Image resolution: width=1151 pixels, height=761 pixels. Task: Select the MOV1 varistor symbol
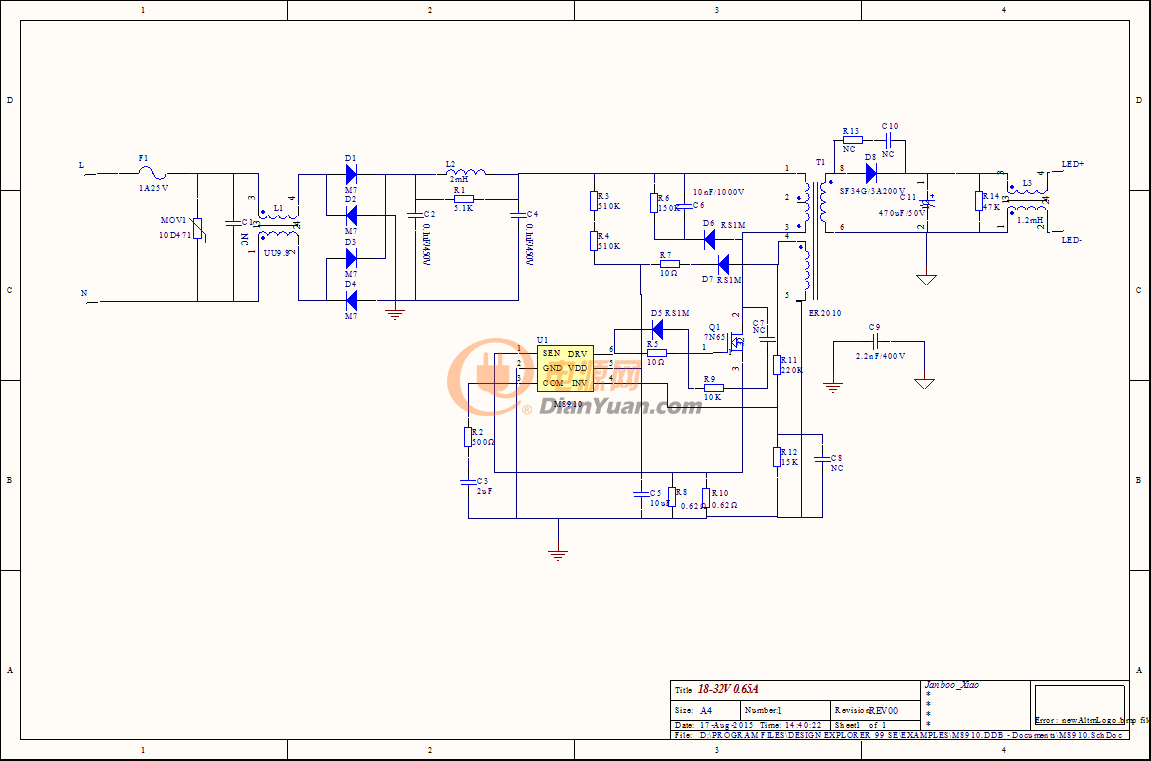[197, 230]
